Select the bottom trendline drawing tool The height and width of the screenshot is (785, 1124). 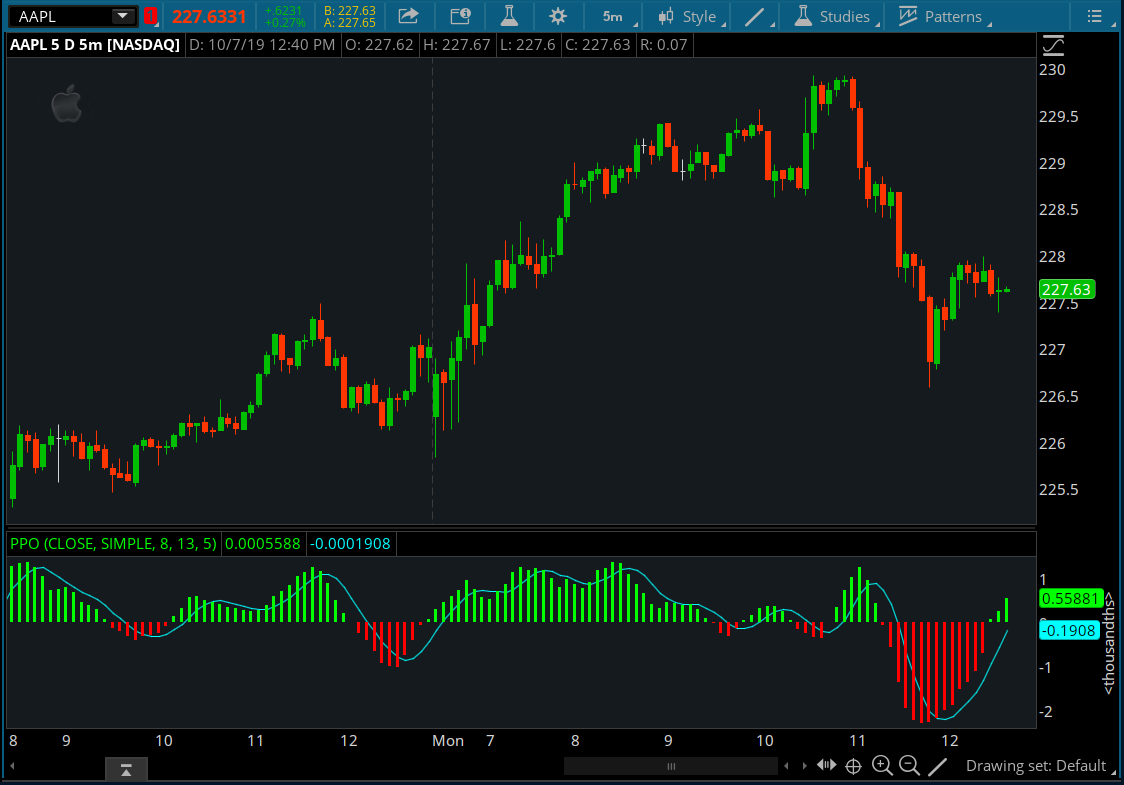pos(938,766)
